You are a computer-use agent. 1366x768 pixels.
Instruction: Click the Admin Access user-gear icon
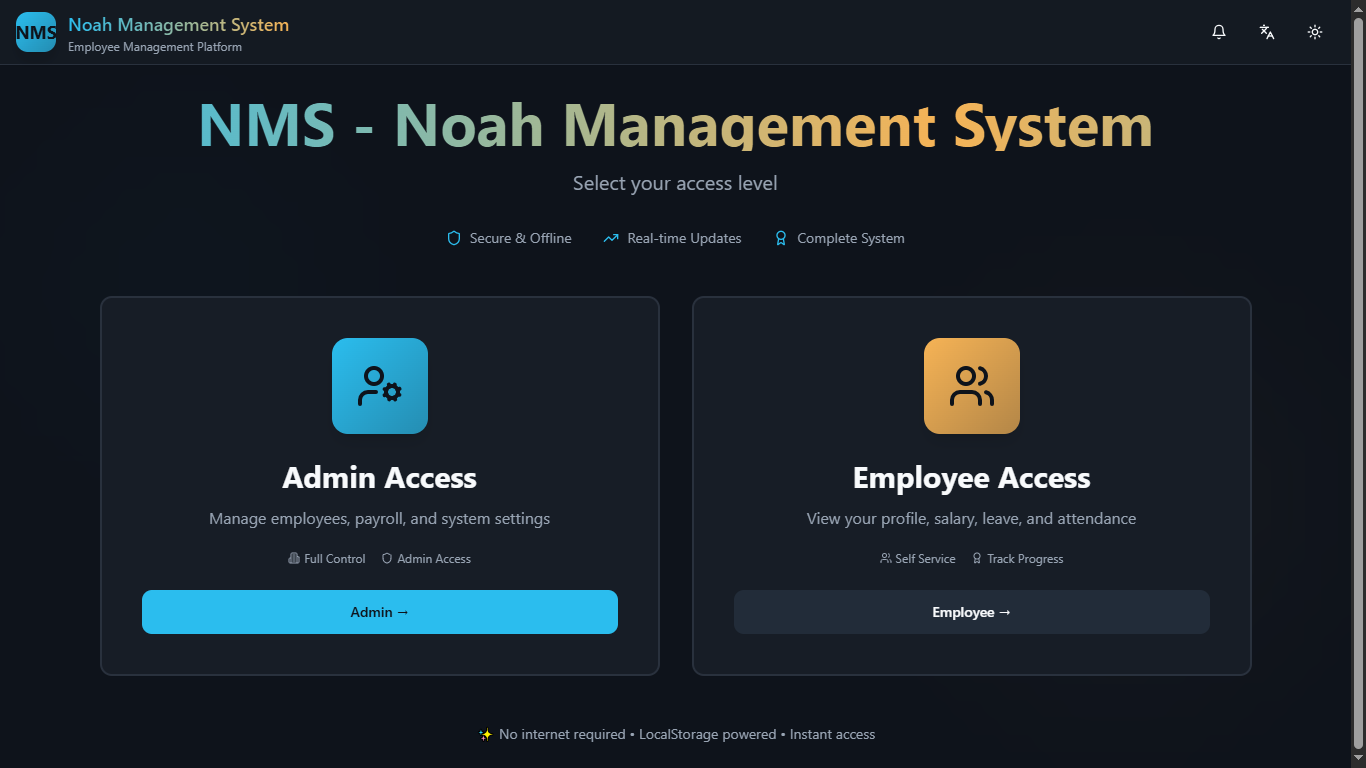coord(380,386)
